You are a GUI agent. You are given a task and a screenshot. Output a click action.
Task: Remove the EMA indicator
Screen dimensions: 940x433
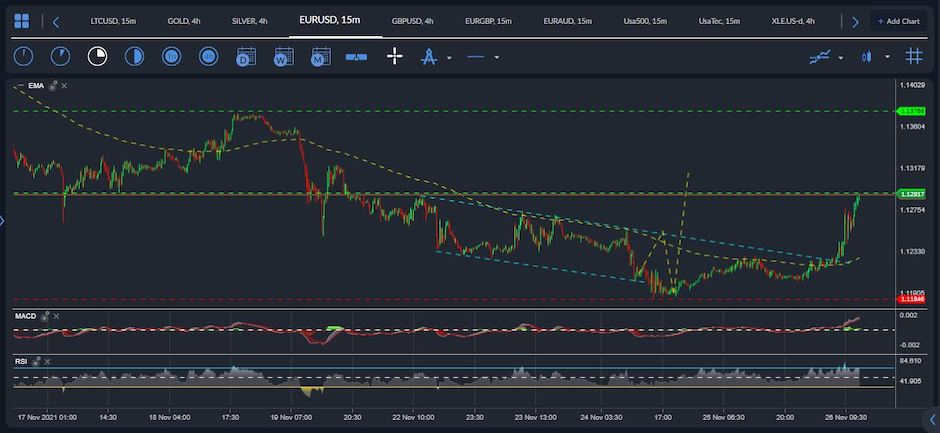click(64, 86)
